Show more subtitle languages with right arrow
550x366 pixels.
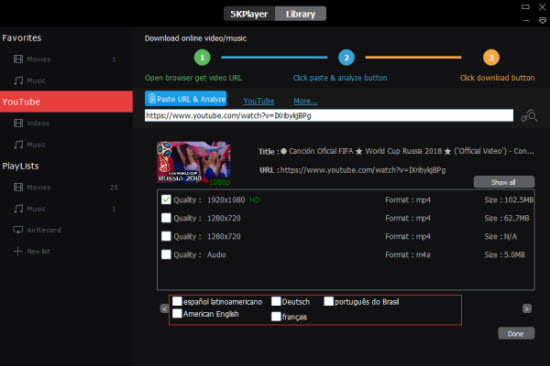527,308
